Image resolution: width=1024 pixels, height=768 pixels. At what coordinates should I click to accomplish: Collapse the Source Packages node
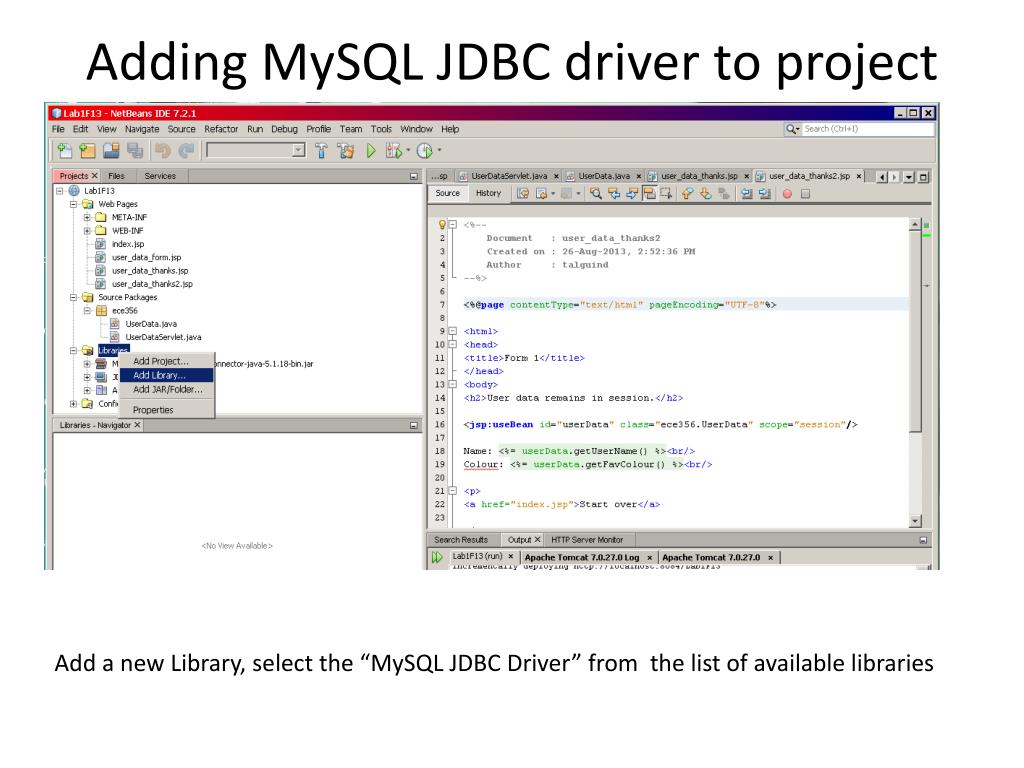(x=74, y=297)
